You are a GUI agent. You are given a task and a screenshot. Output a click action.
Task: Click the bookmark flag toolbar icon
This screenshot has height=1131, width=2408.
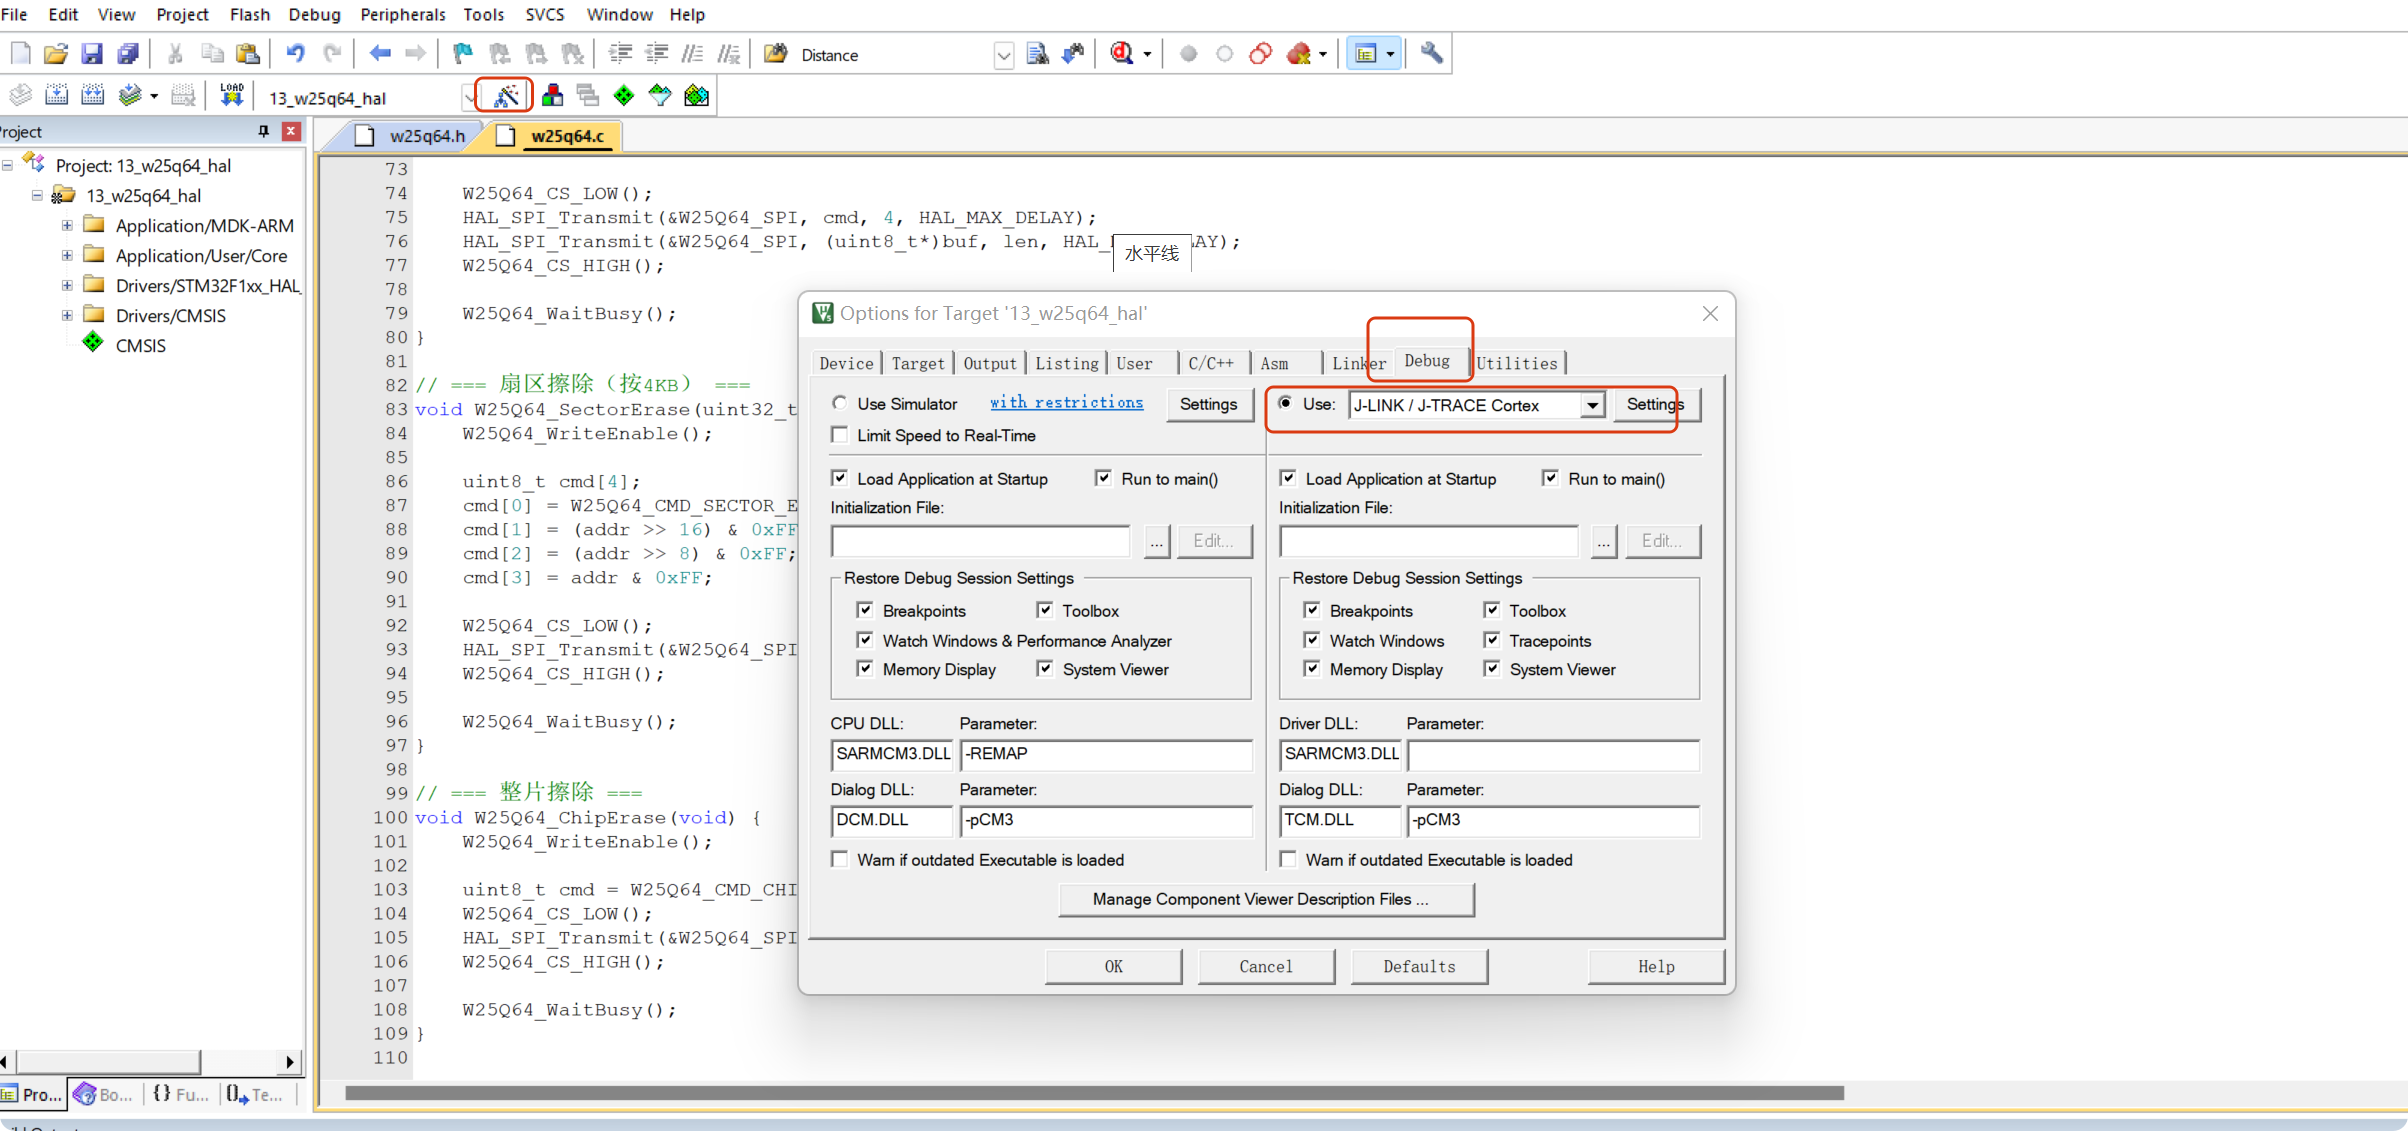462,54
